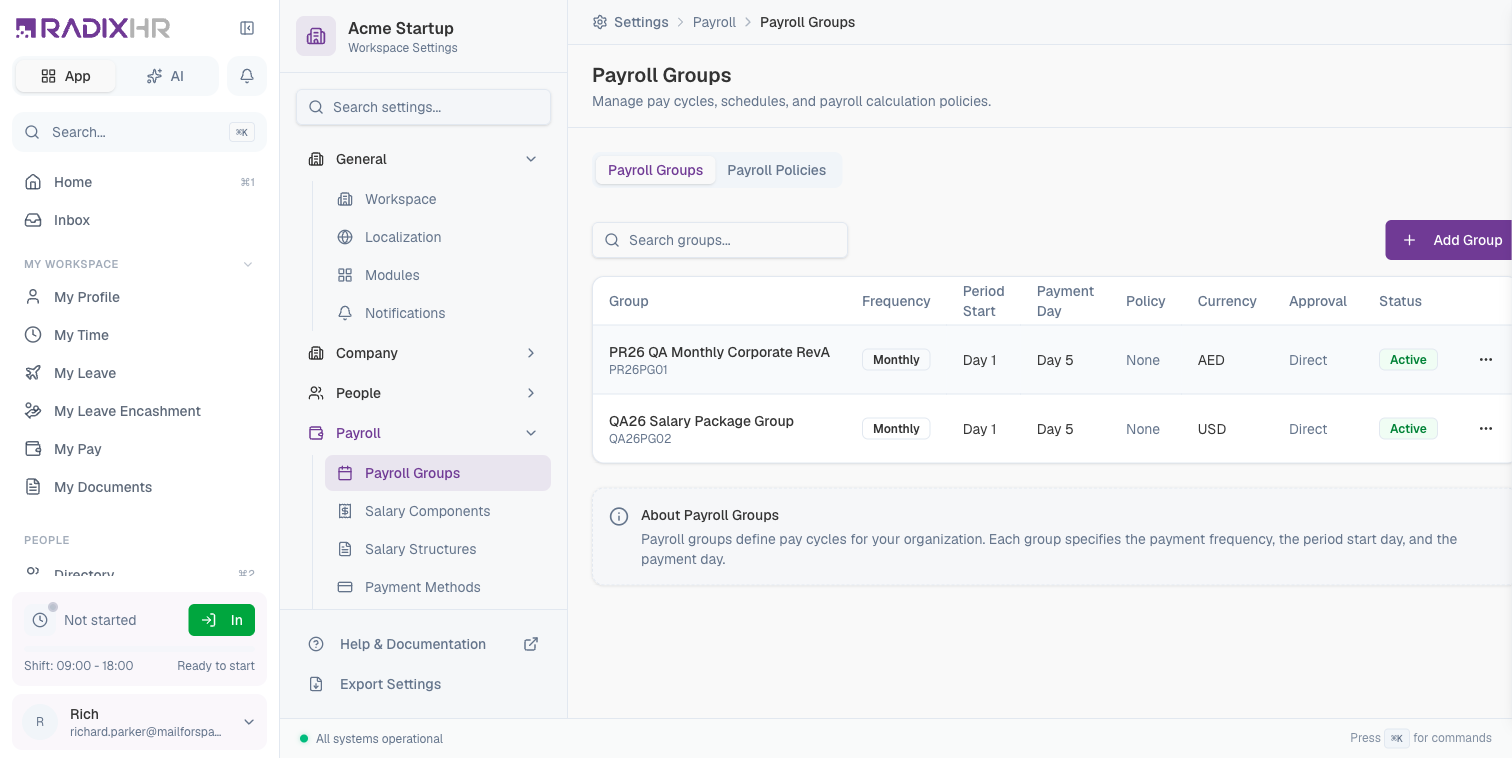The height and width of the screenshot is (758, 1512).
Task: Click the Currency column header
Action: point(1227,301)
